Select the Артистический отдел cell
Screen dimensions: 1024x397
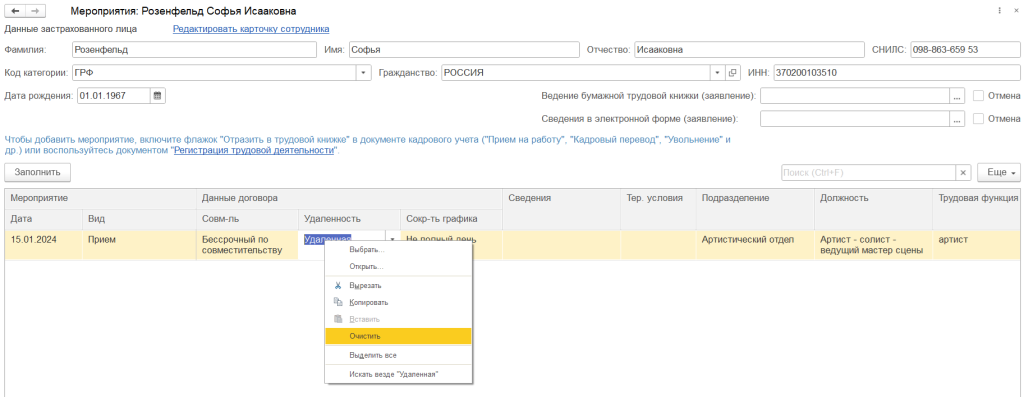tap(755, 245)
